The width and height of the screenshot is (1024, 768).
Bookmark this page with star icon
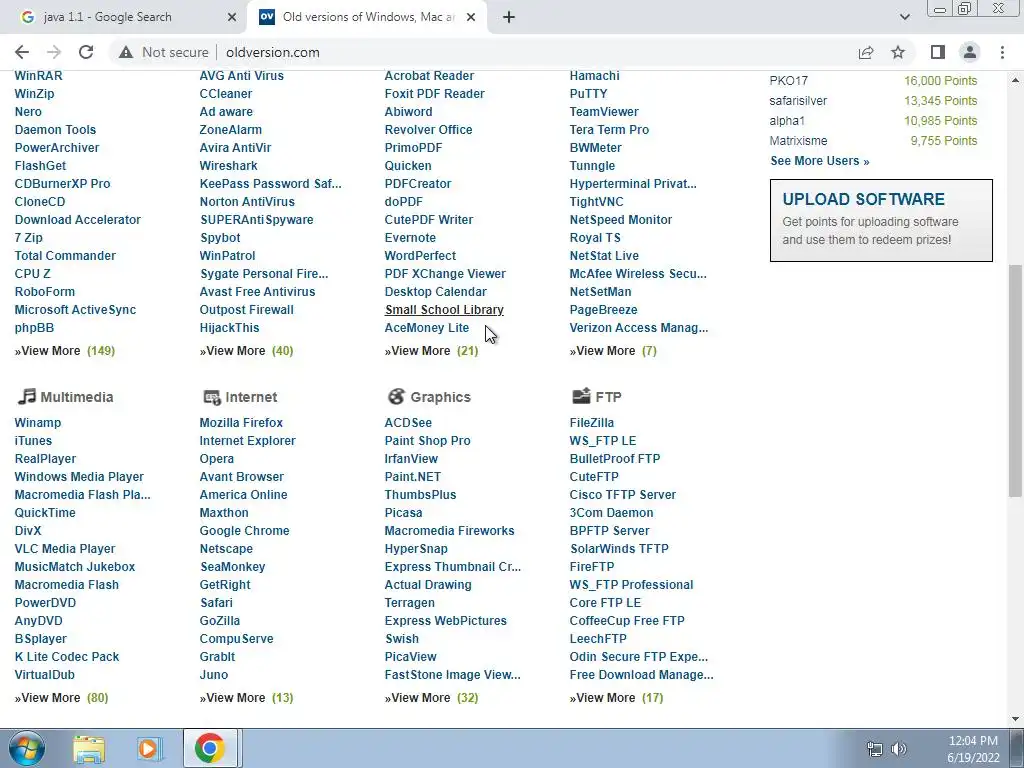898,52
